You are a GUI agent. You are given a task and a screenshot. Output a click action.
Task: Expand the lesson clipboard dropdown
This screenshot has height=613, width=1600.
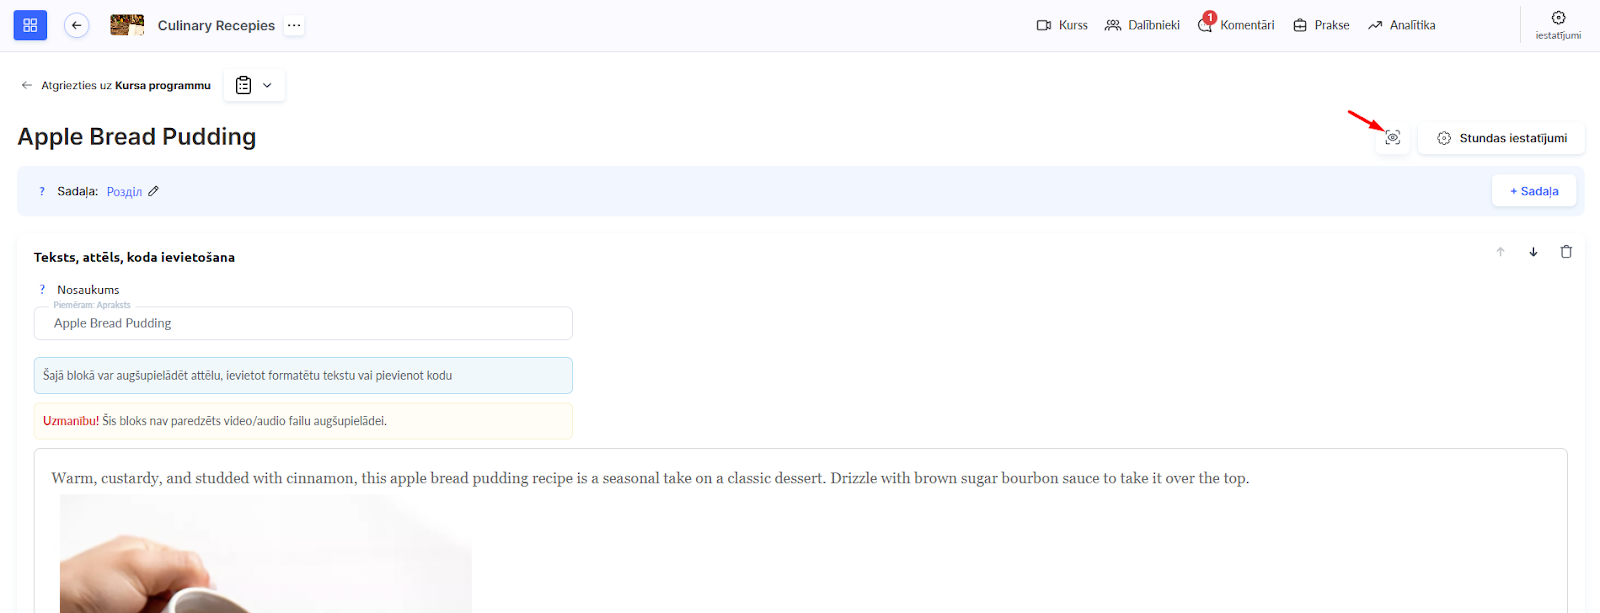tap(254, 86)
